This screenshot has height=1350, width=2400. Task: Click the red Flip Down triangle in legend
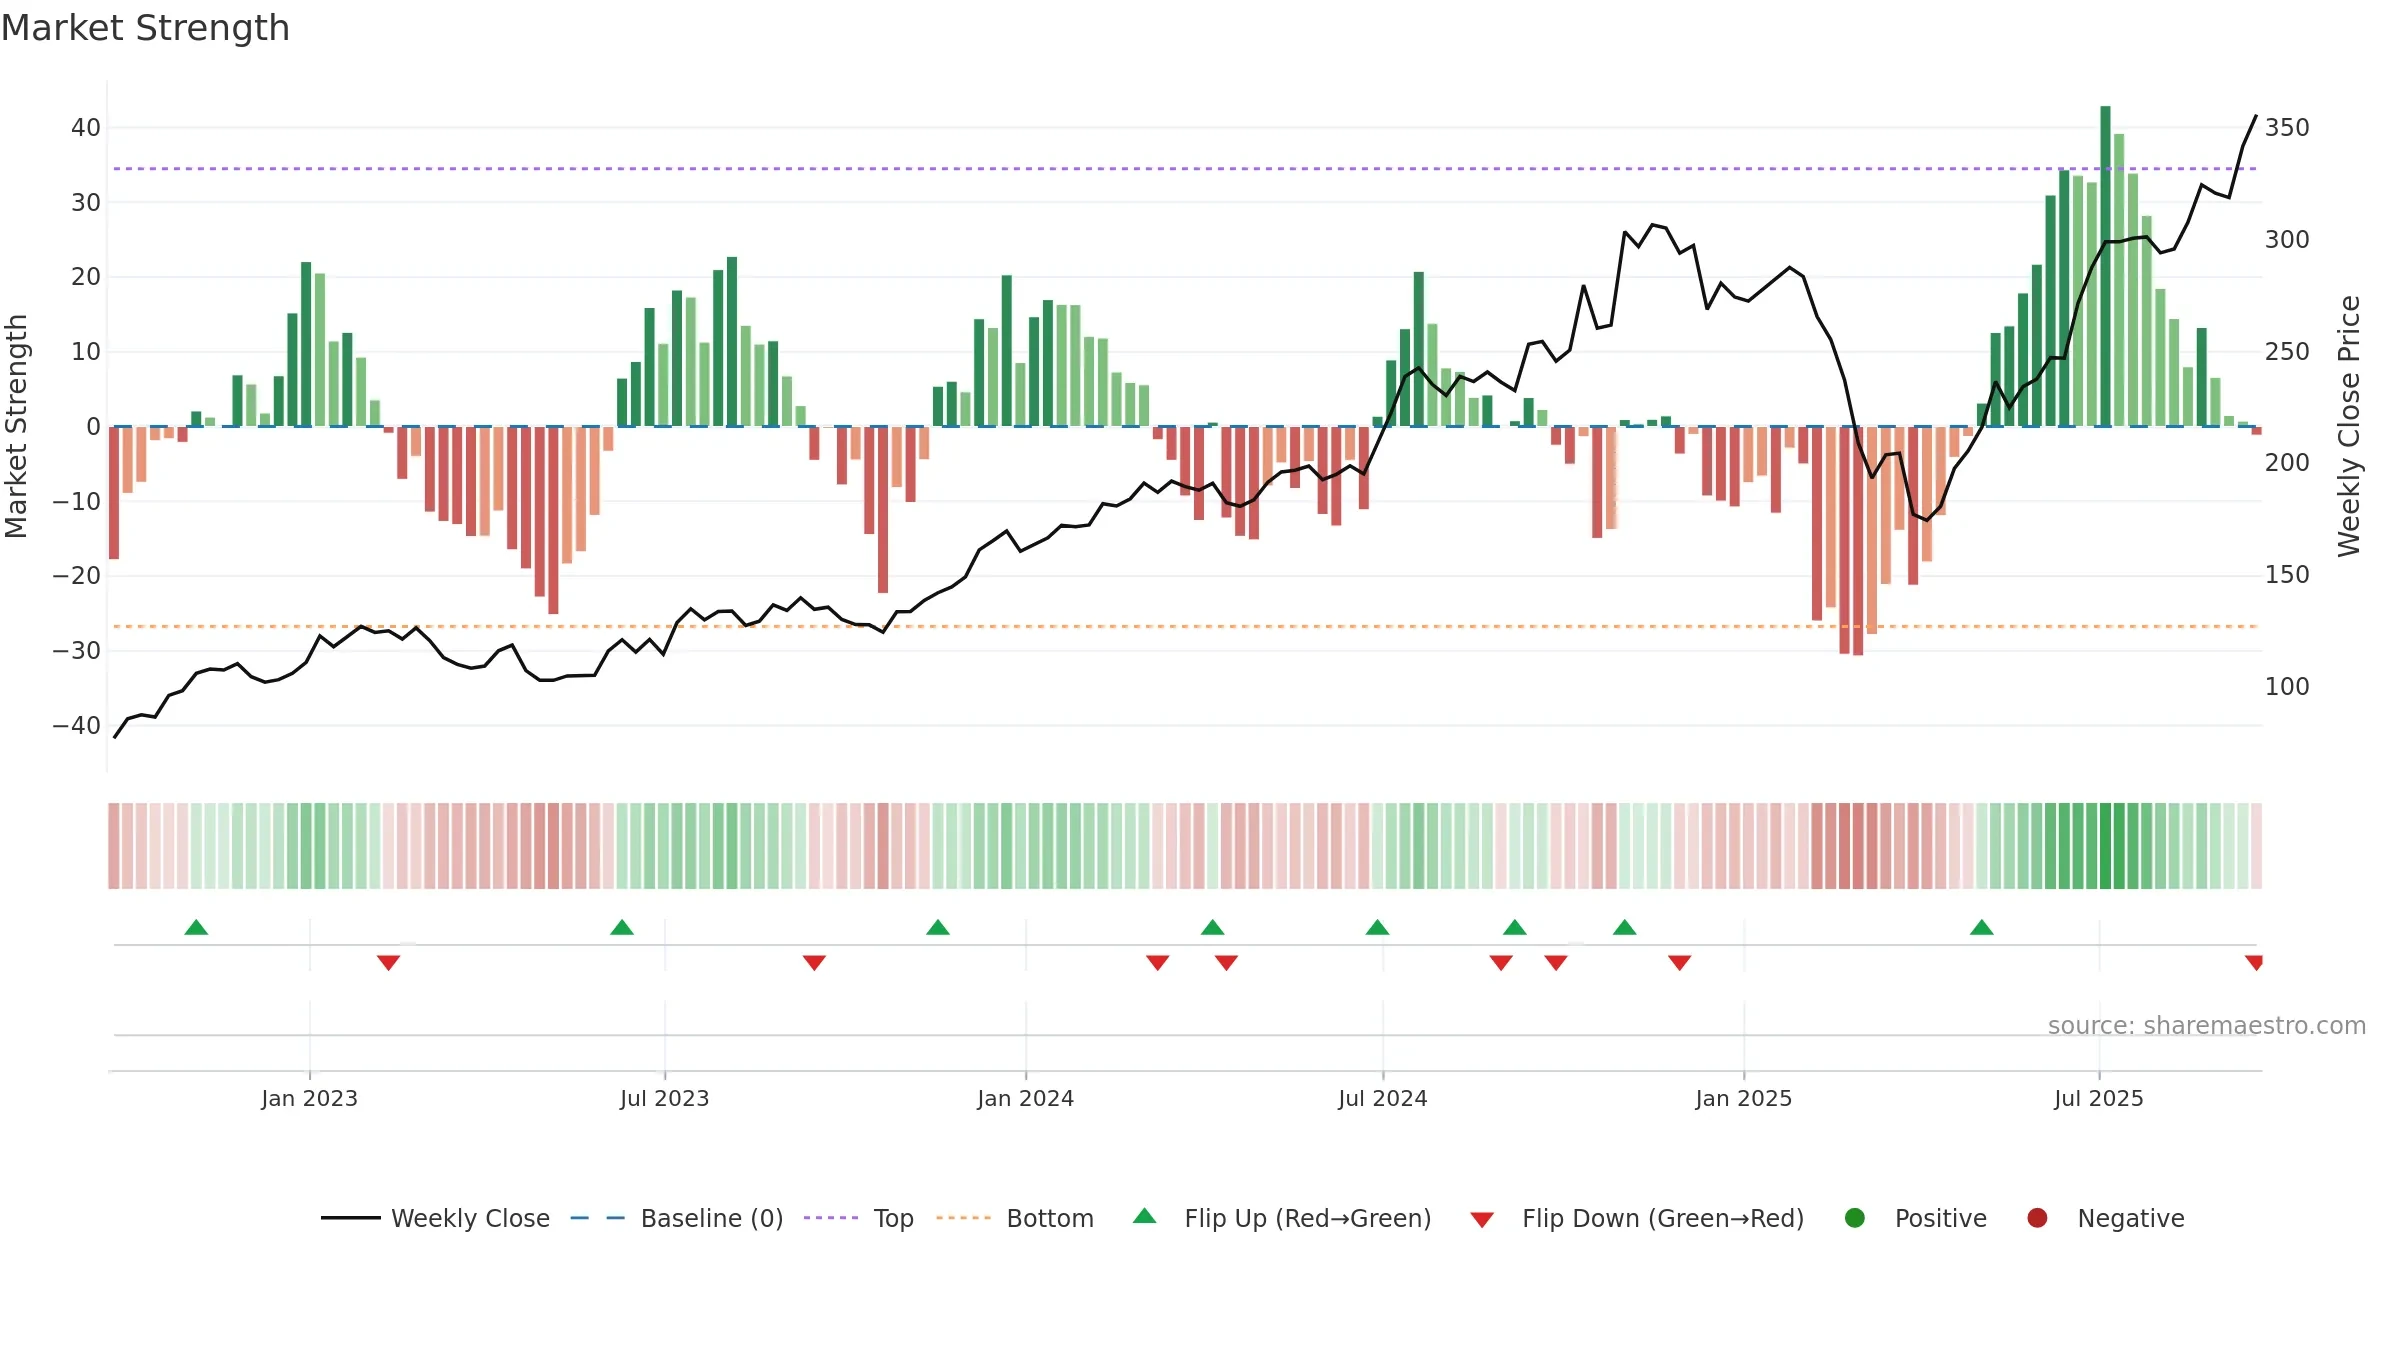(1482, 1220)
